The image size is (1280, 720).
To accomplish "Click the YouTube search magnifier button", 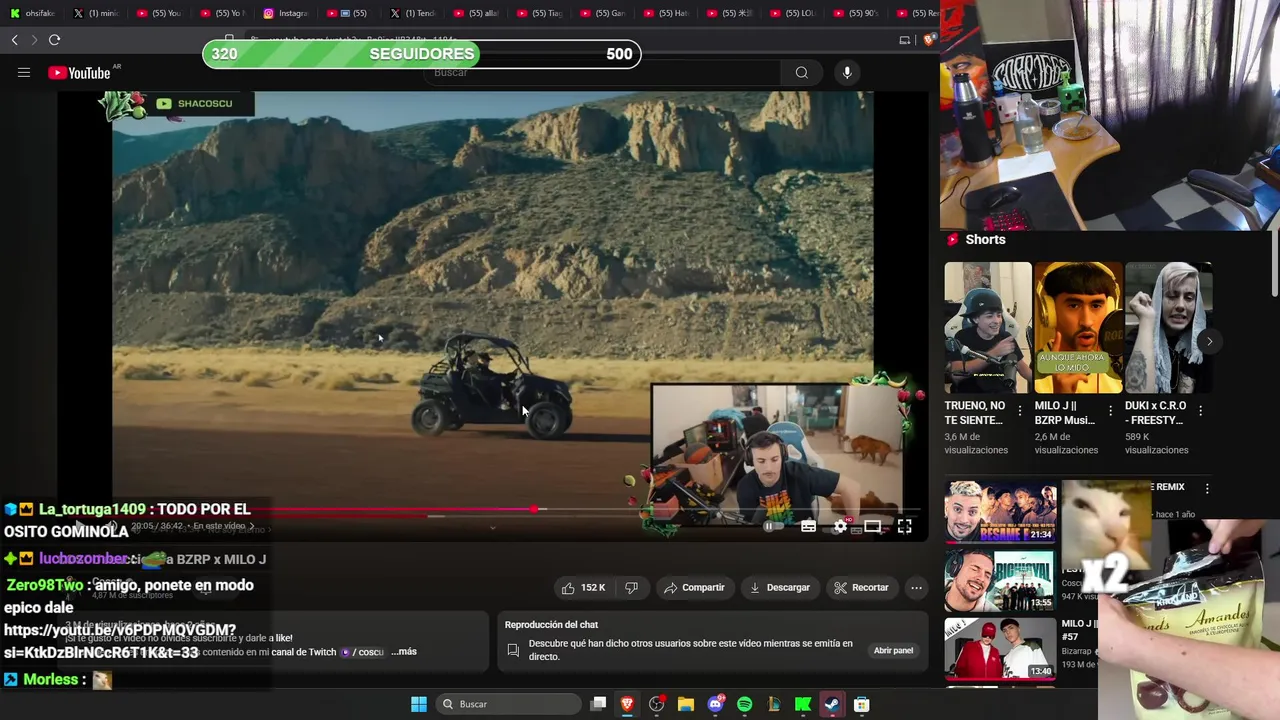I will (x=802, y=72).
